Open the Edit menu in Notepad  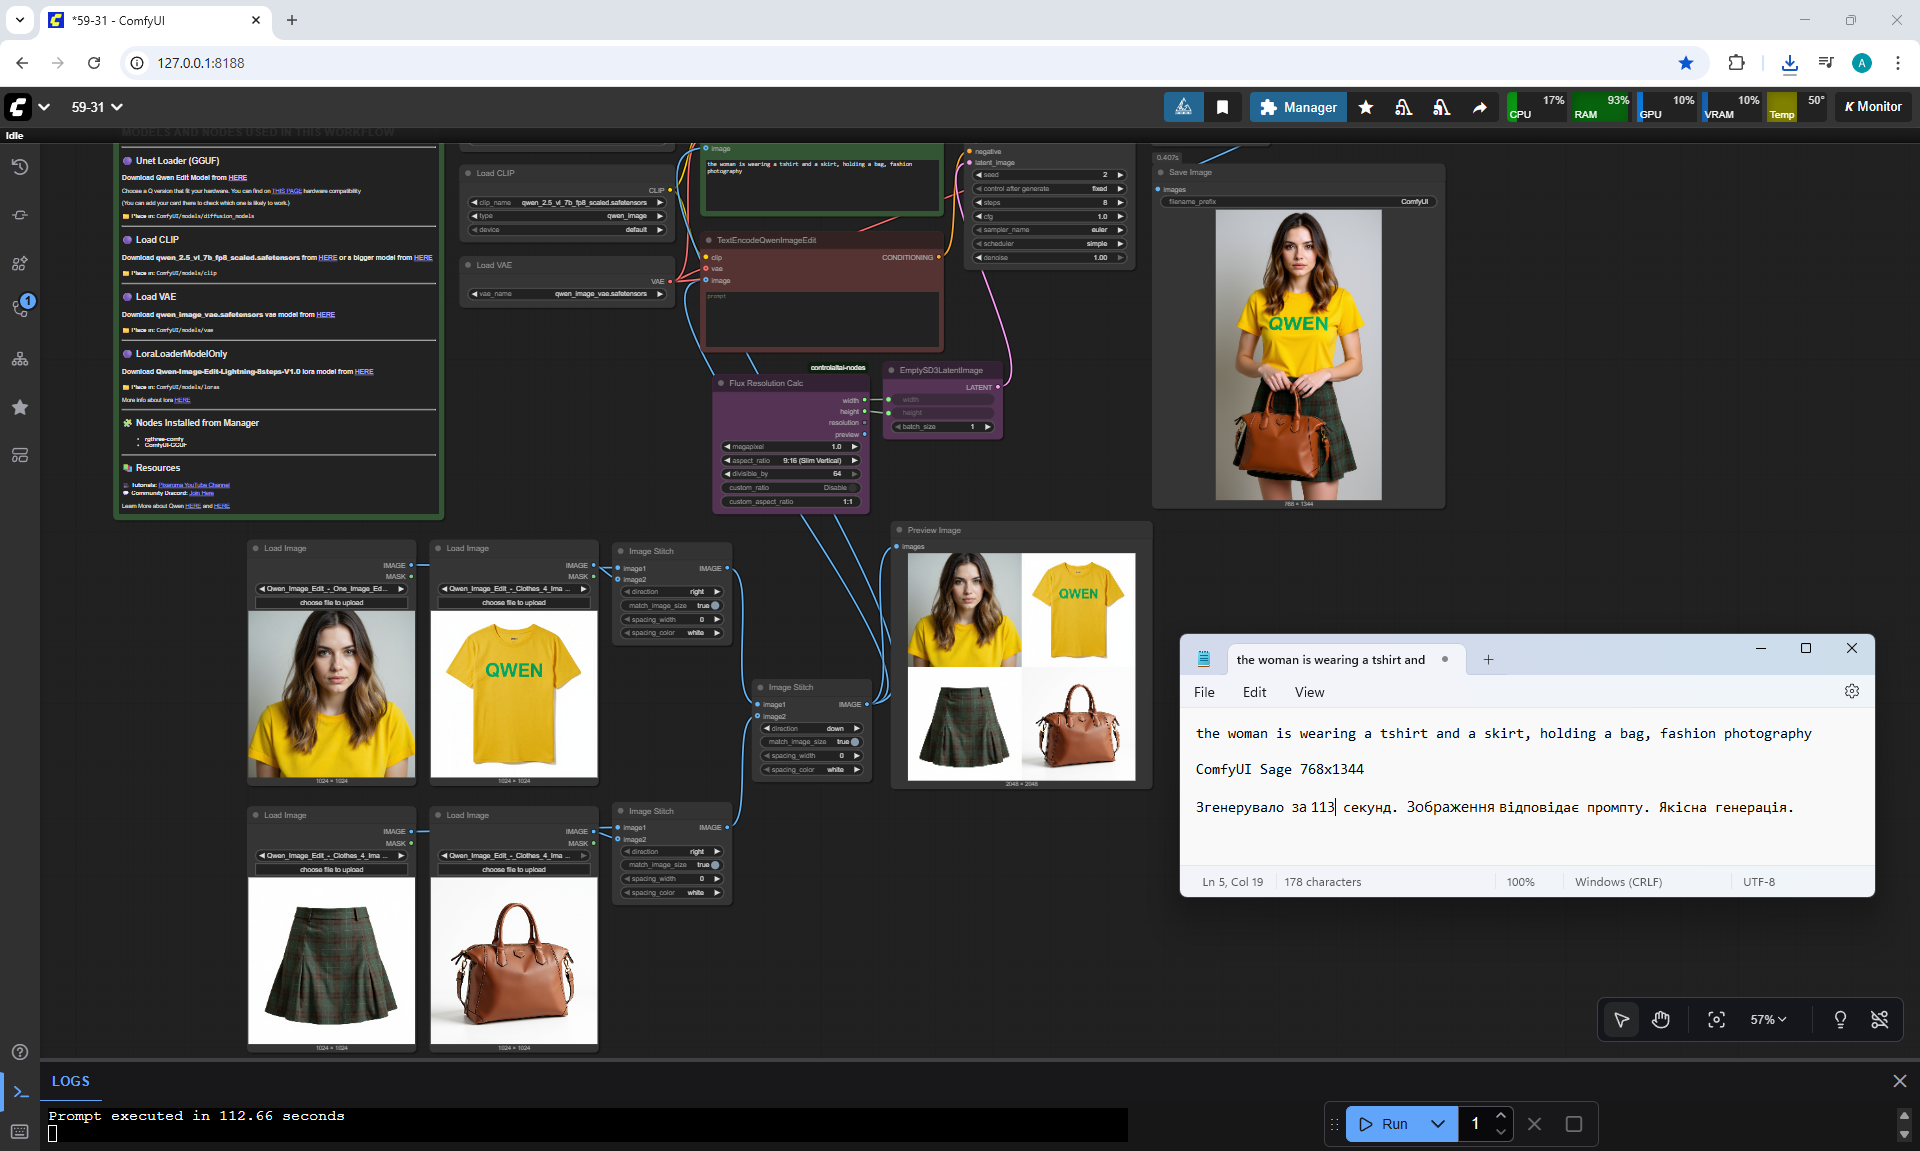[1254, 692]
